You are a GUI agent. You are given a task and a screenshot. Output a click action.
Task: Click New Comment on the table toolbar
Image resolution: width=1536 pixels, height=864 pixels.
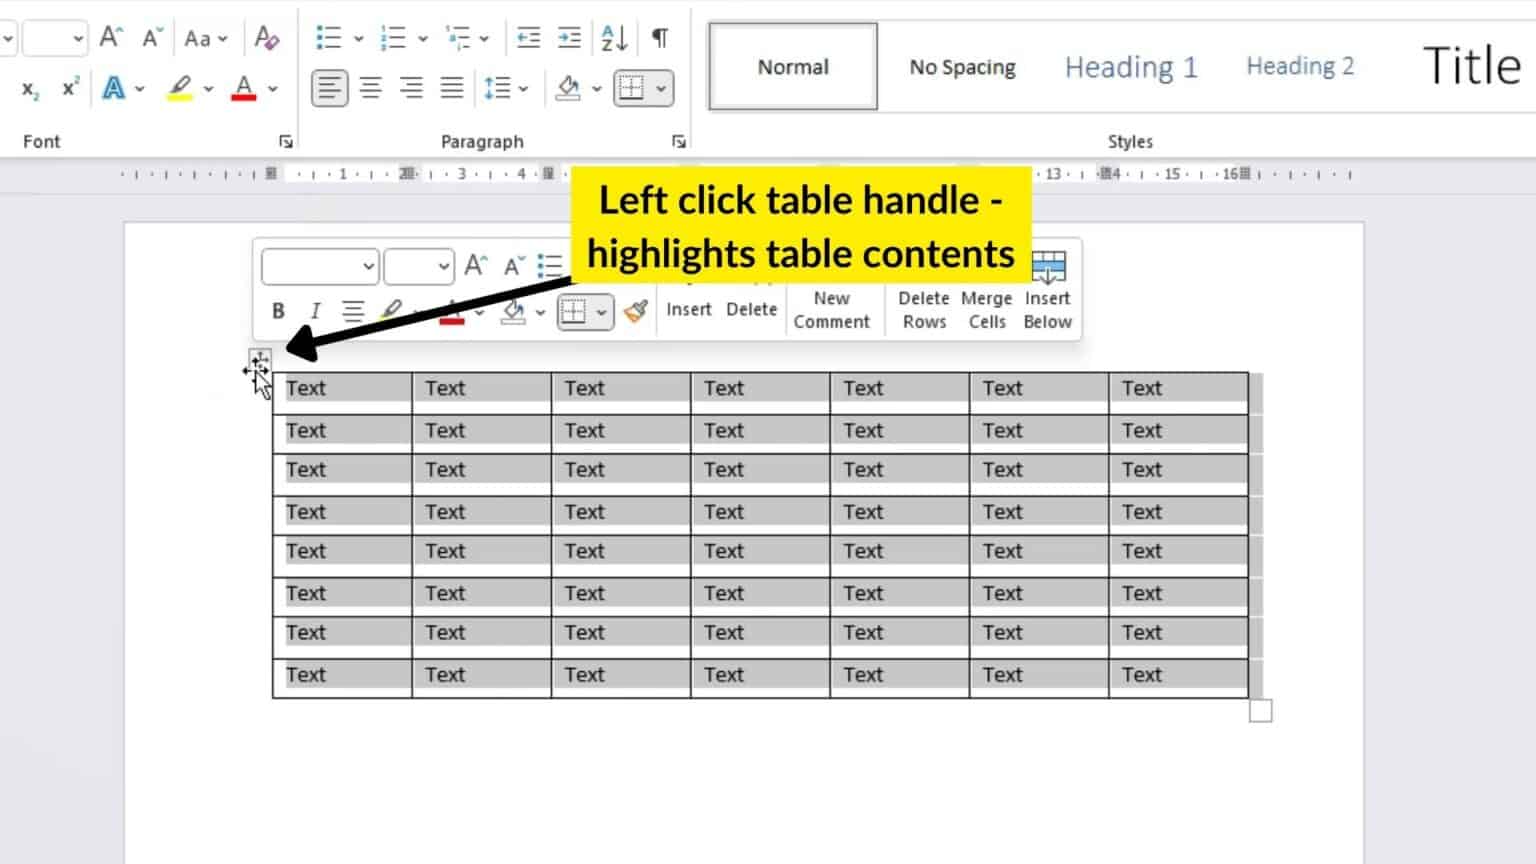pyautogui.click(x=832, y=309)
